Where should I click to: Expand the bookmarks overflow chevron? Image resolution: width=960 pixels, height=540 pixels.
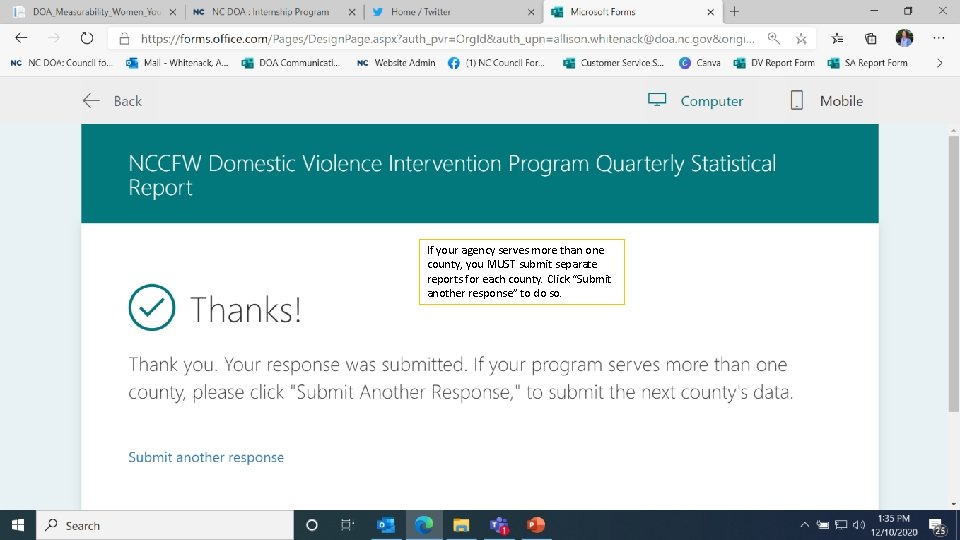pyautogui.click(x=939, y=62)
